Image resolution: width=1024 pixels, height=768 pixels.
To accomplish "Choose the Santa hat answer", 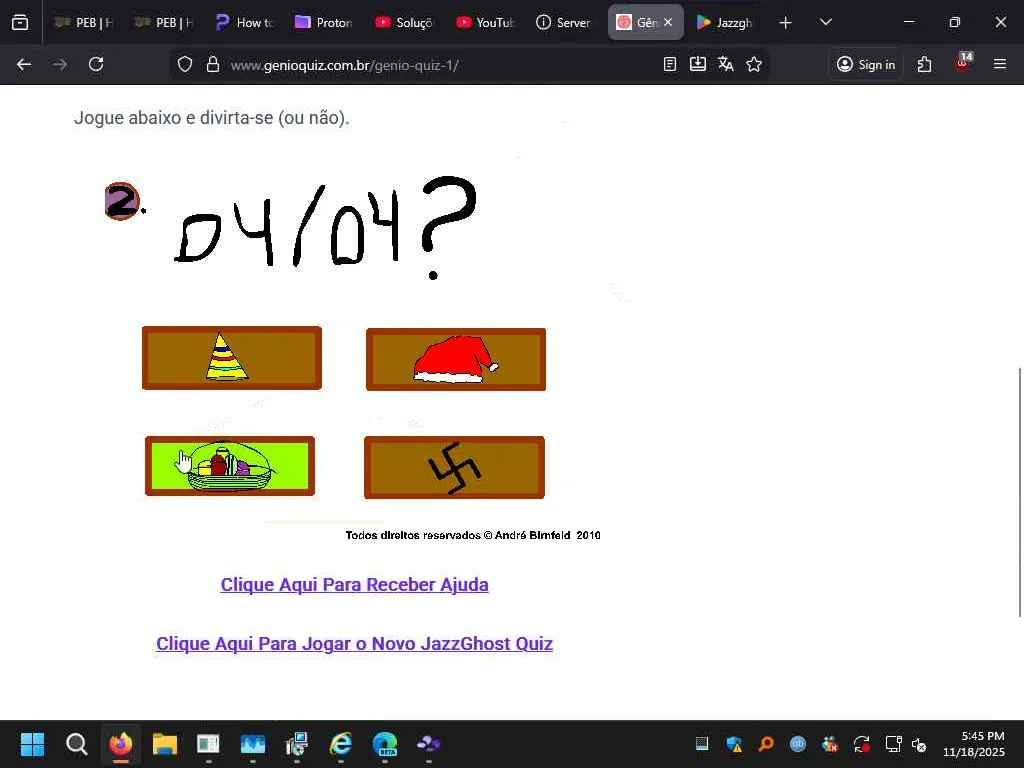I will (x=456, y=359).
